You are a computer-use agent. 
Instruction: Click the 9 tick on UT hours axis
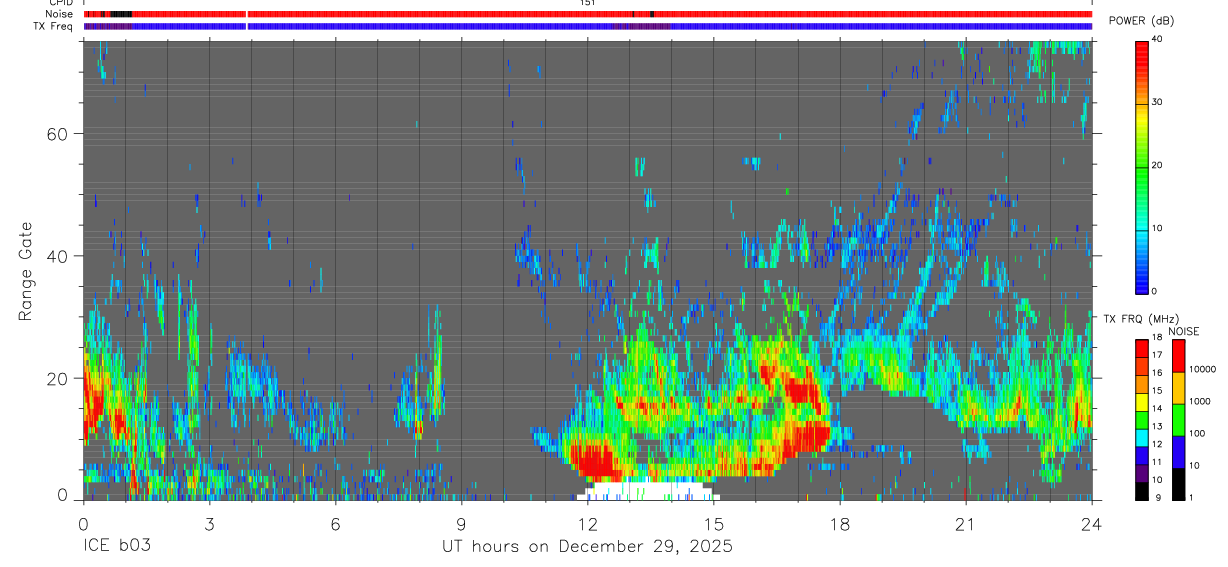(461, 524)
